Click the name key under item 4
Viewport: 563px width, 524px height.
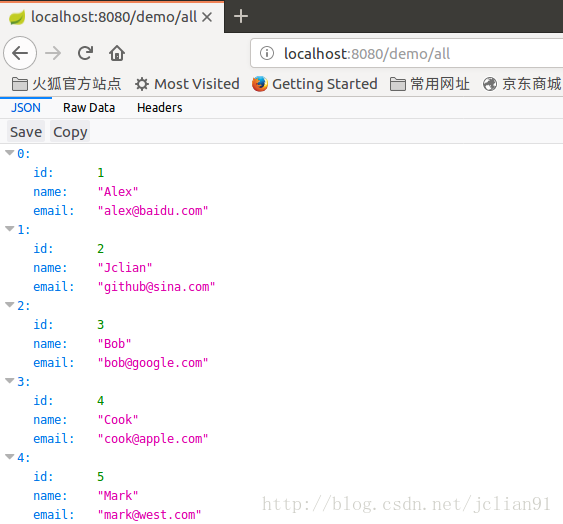pyautogui.click(x=50, y=496)
